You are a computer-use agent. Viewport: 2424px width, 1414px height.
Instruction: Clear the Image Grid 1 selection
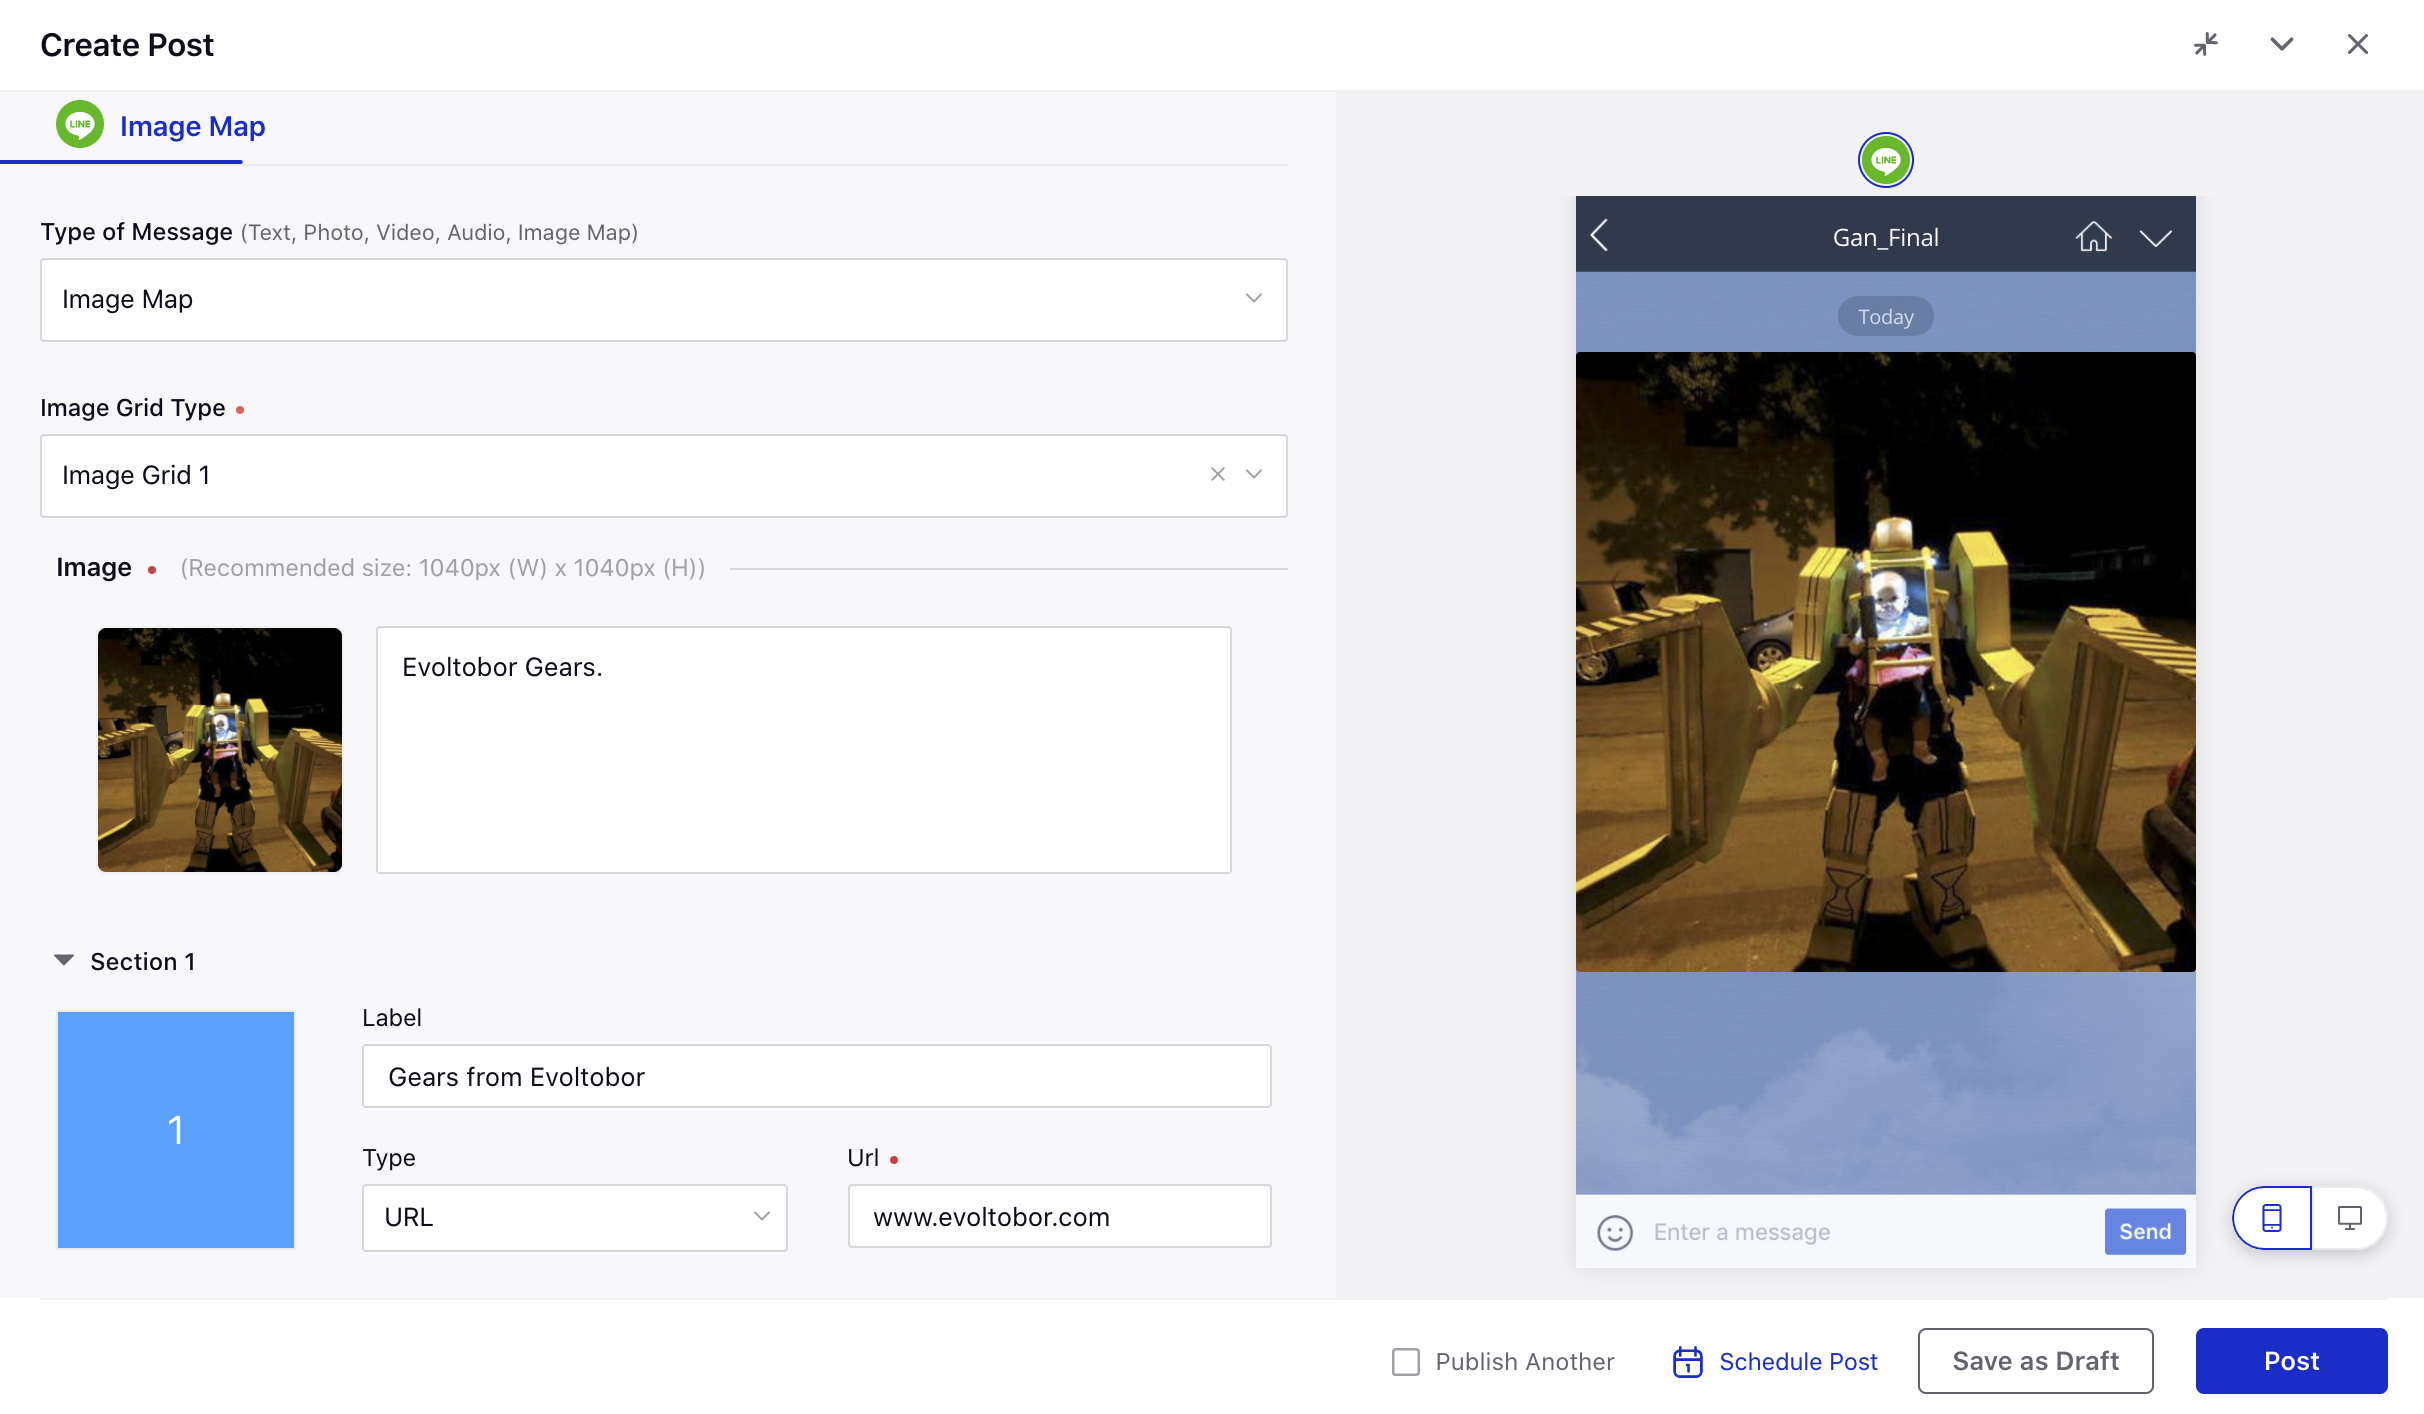[x=1218, y=474]
